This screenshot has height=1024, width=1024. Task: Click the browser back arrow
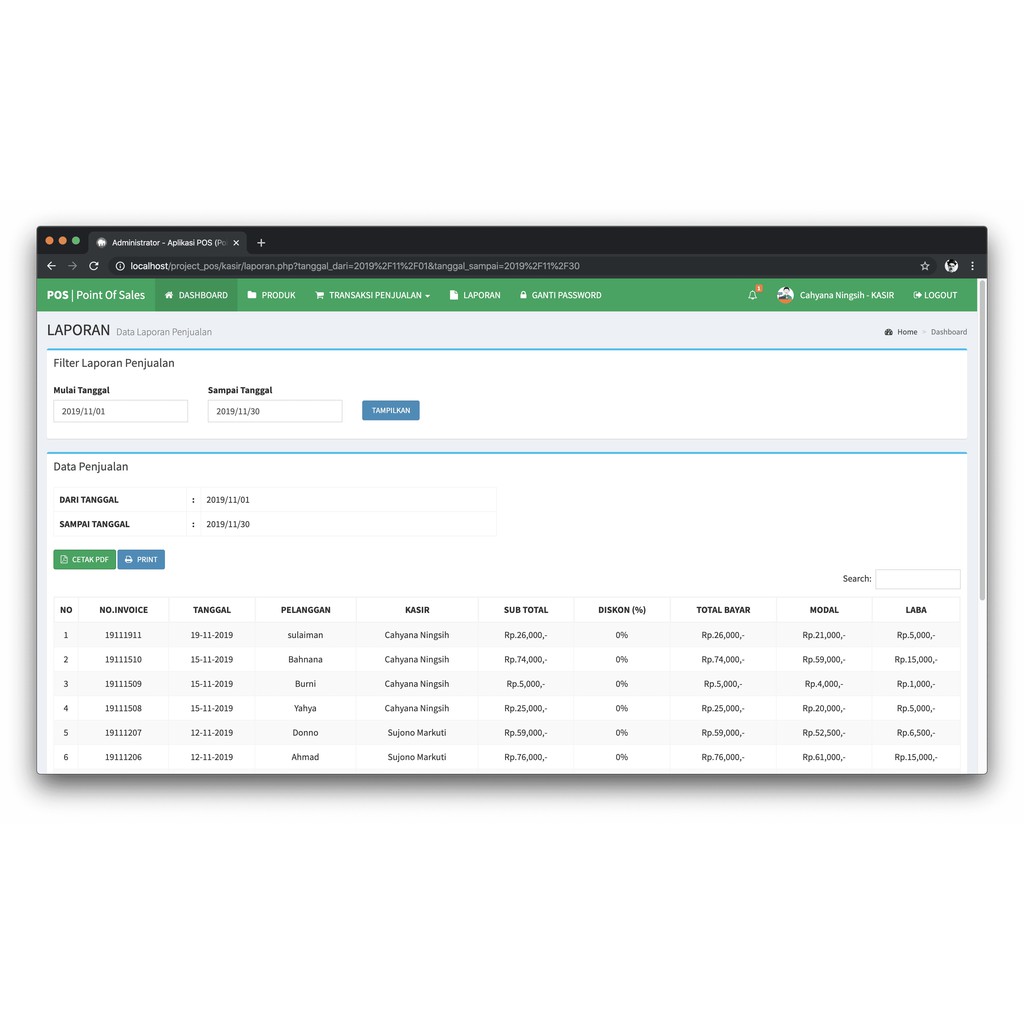(52, 266)
